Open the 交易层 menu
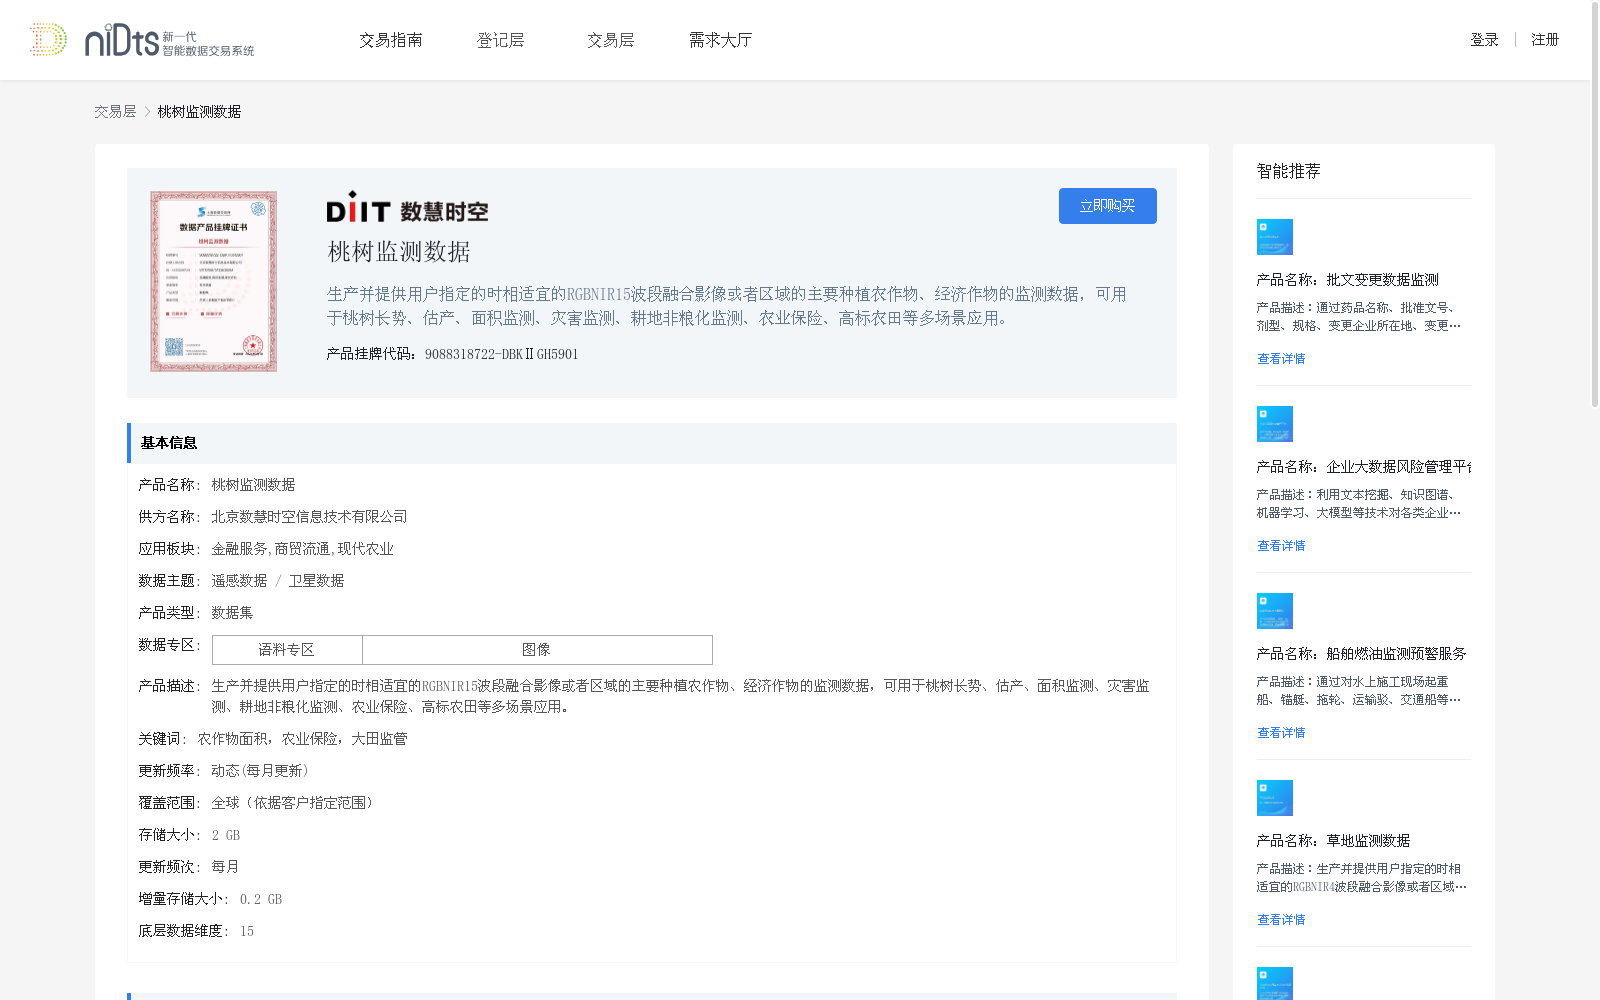 coord(611,40)
